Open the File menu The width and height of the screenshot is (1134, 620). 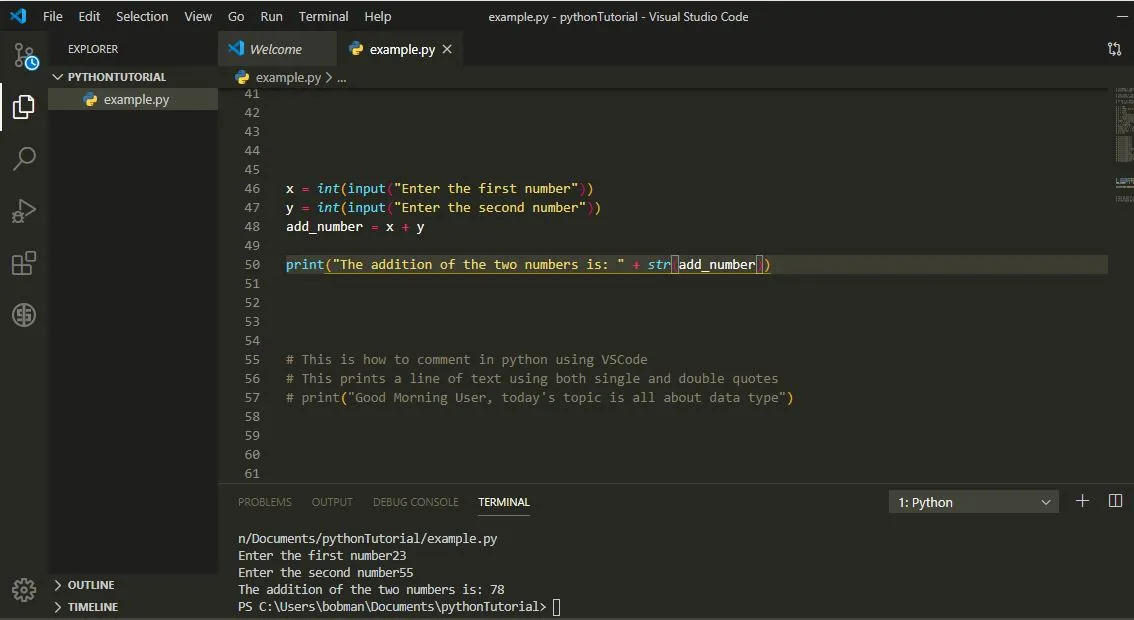(x=53, y=16)
